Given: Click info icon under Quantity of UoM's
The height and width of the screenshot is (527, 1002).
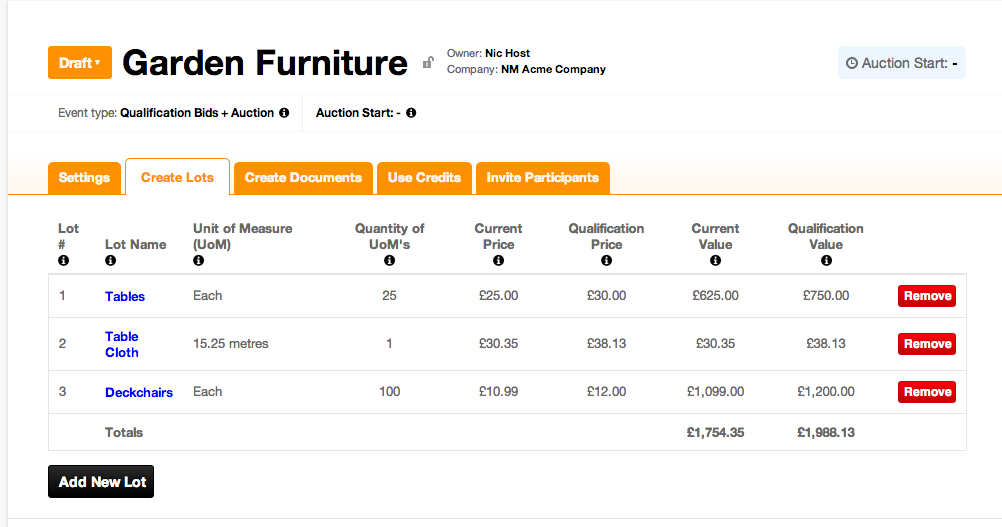Looking at the screenshot, I should coord(389,261).
